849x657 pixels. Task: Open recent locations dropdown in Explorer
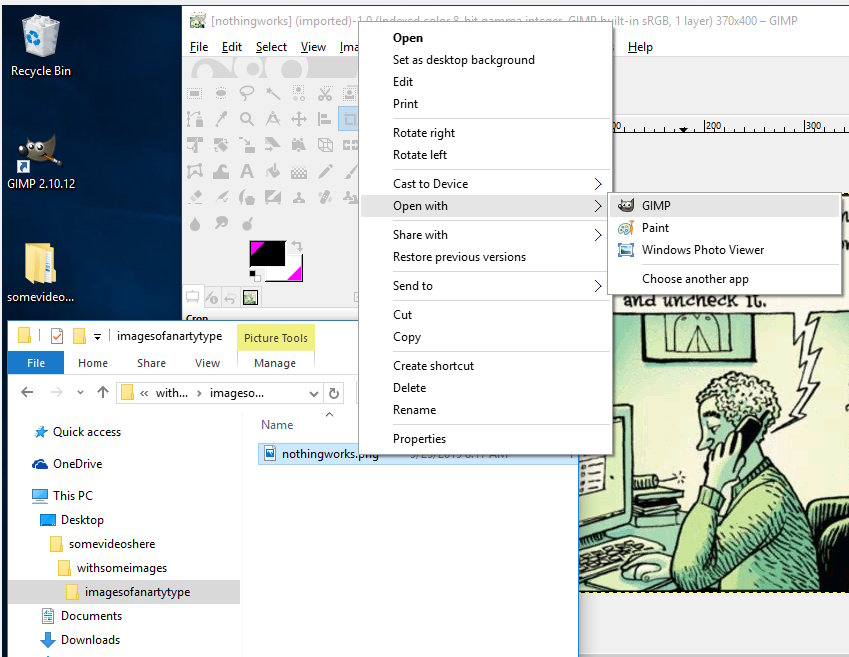tap(80, 392)
